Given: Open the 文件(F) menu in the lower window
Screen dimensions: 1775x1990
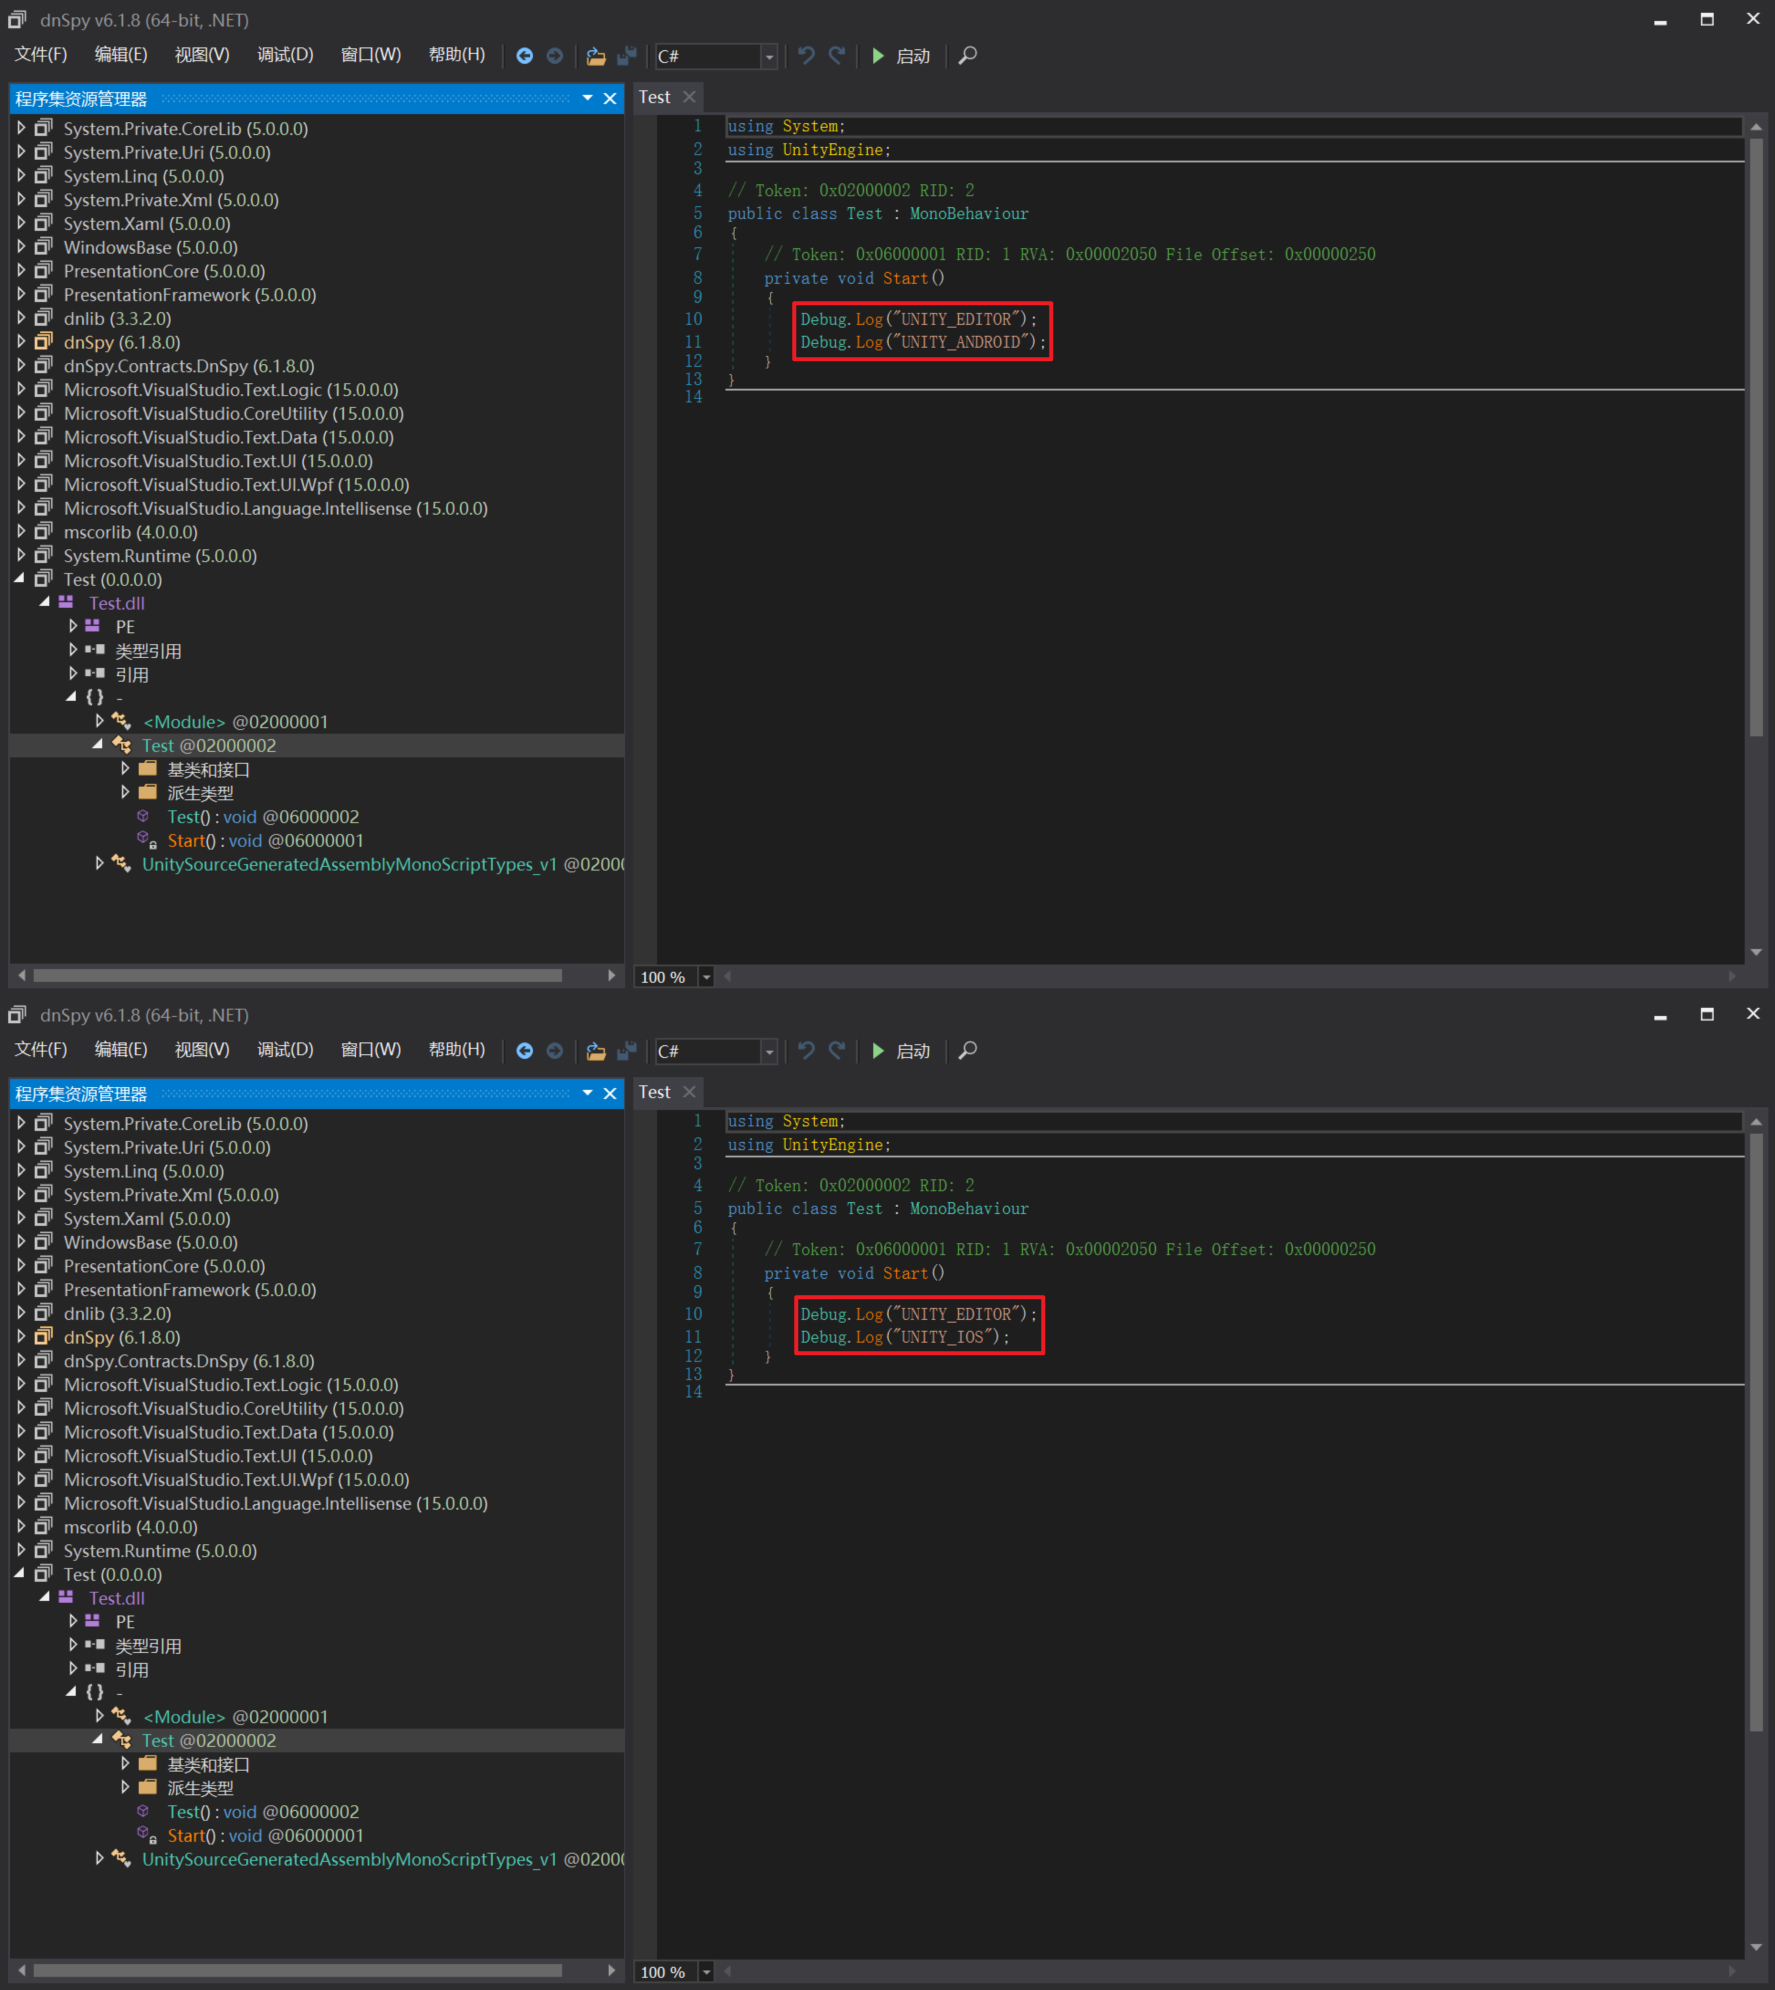Looking at the screenshot, I should pyautogui.click(x=40, y=1050).
